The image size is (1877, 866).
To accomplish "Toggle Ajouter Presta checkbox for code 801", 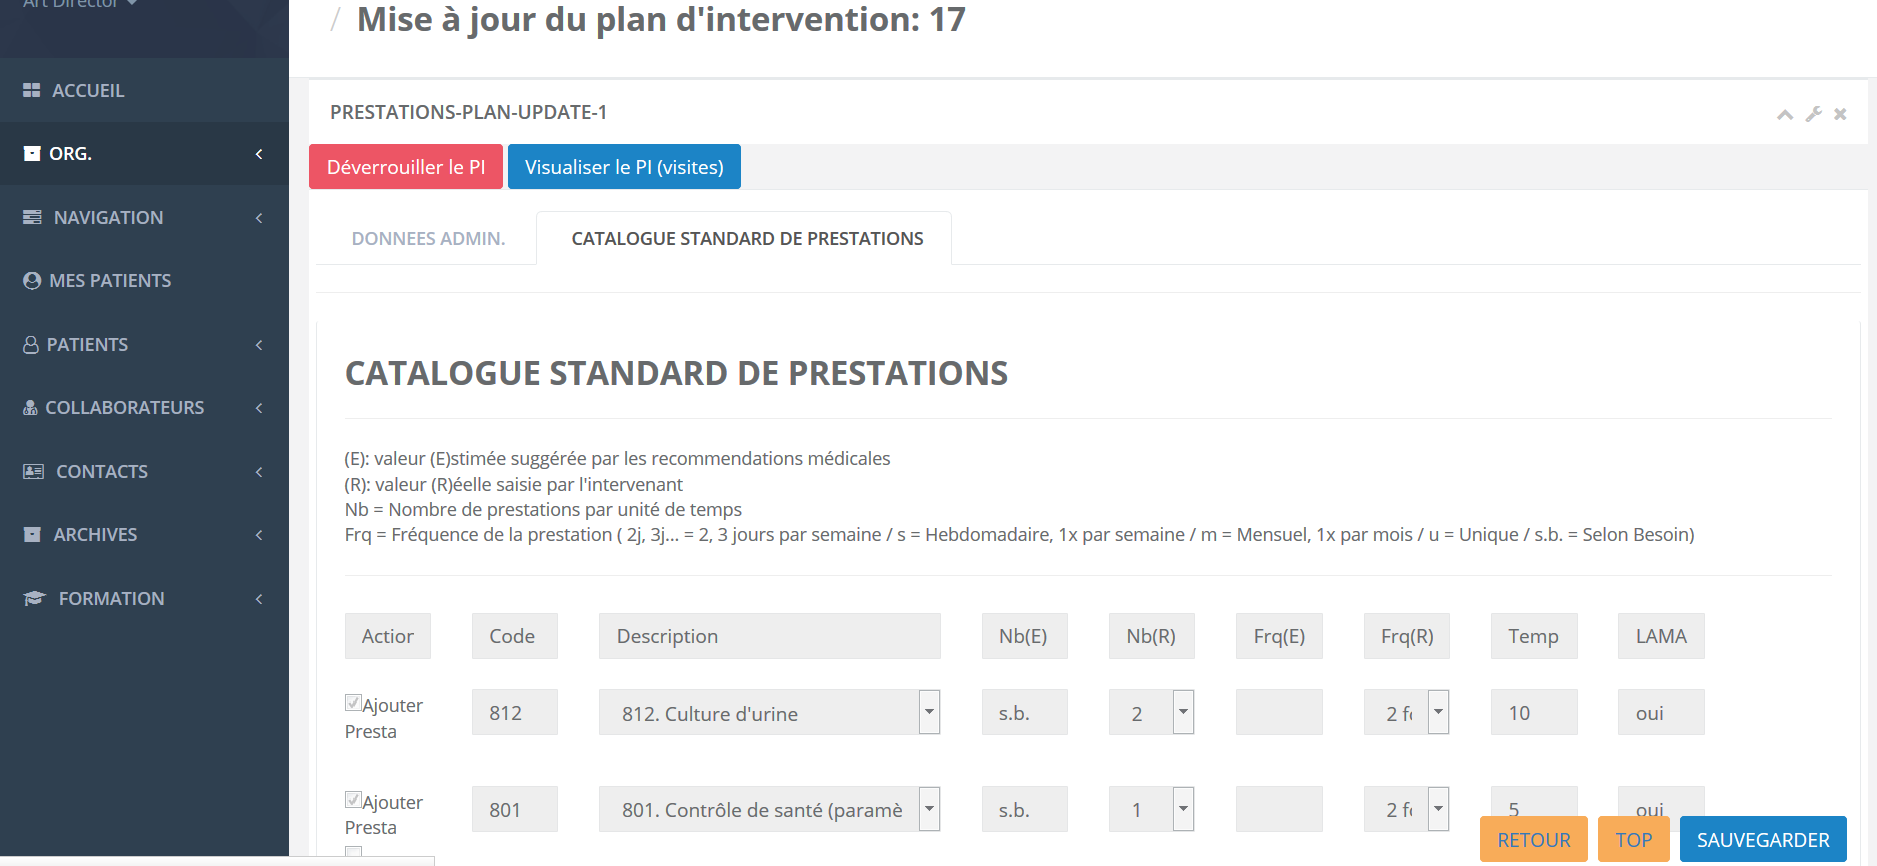I will pos(353,799).
